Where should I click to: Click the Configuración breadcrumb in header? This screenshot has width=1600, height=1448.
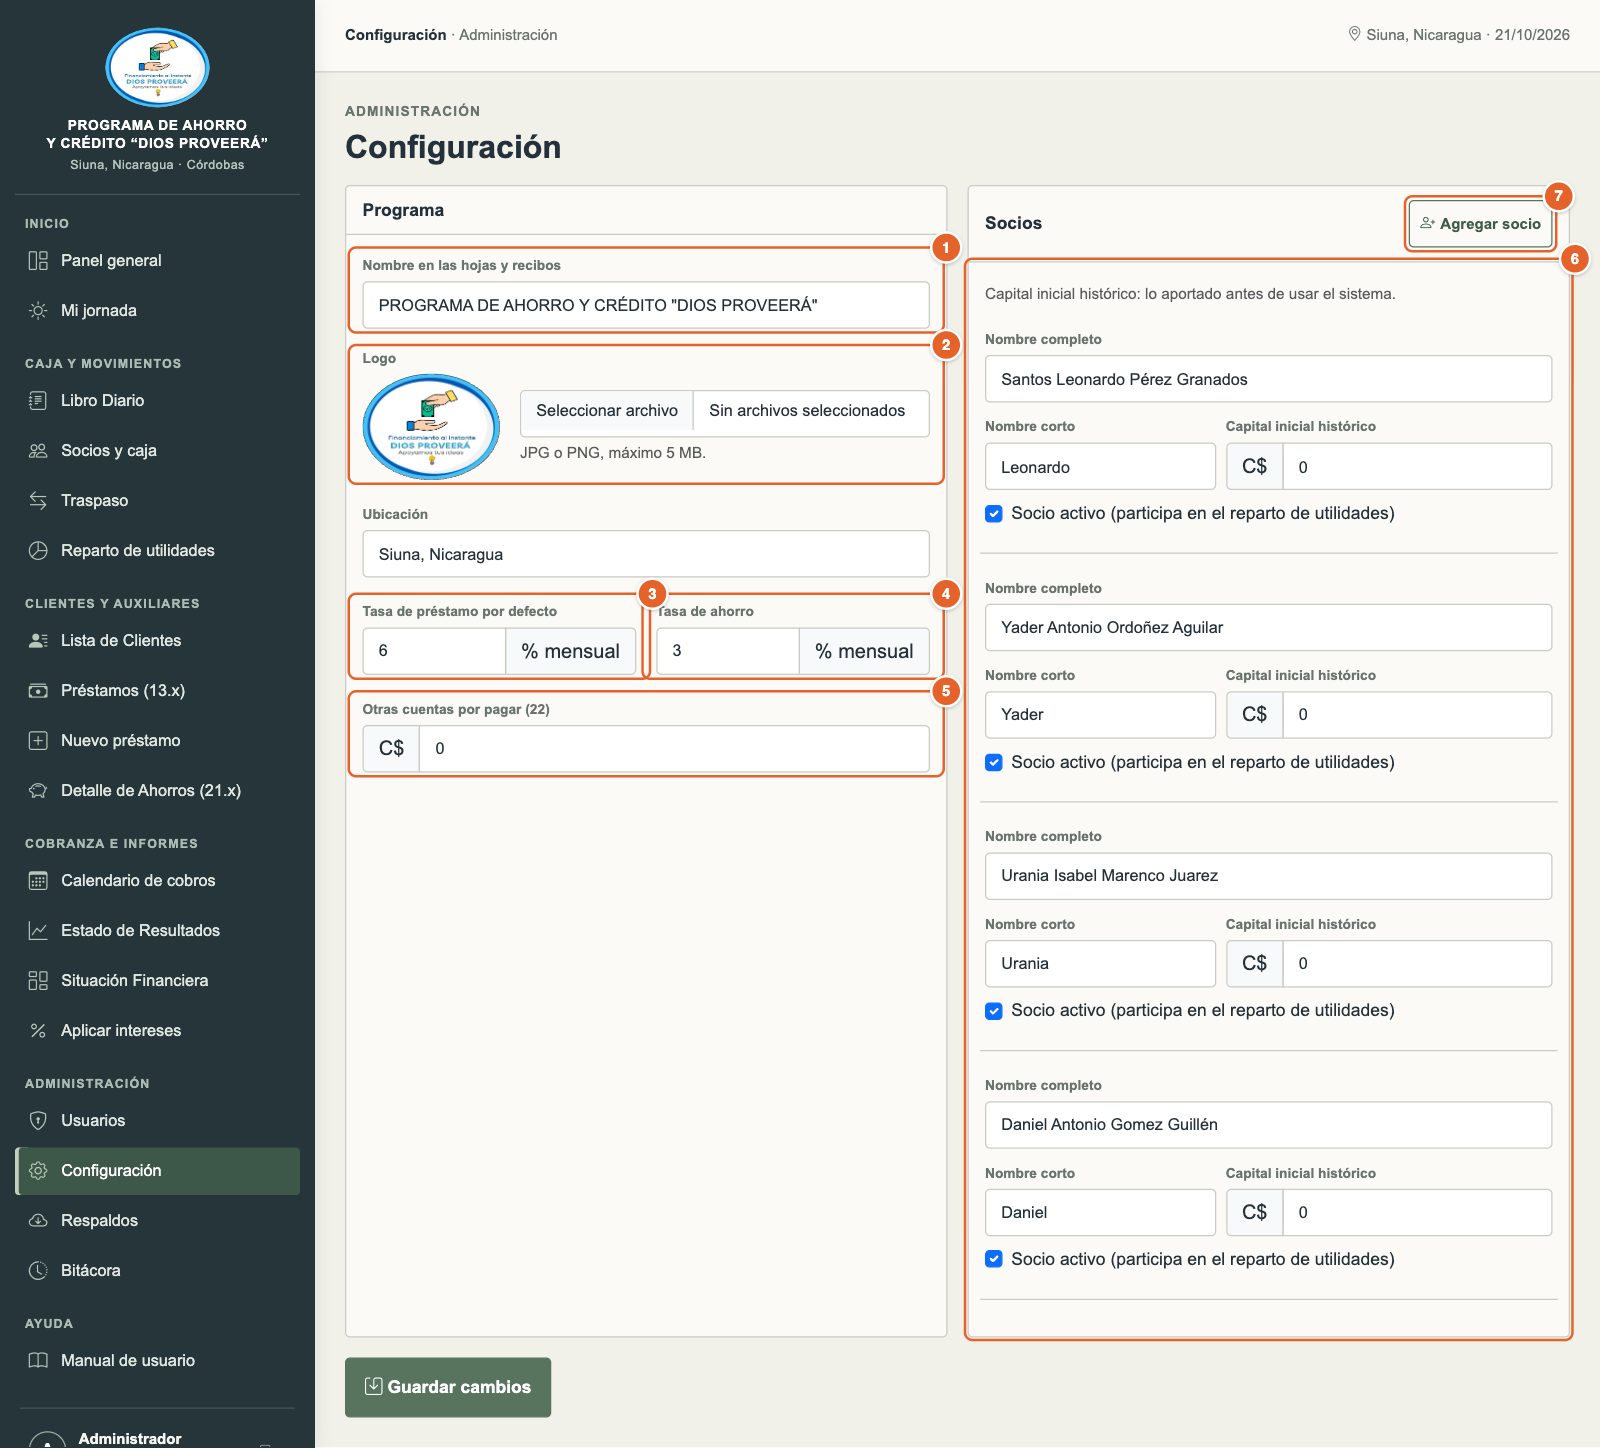coord(396,35)
